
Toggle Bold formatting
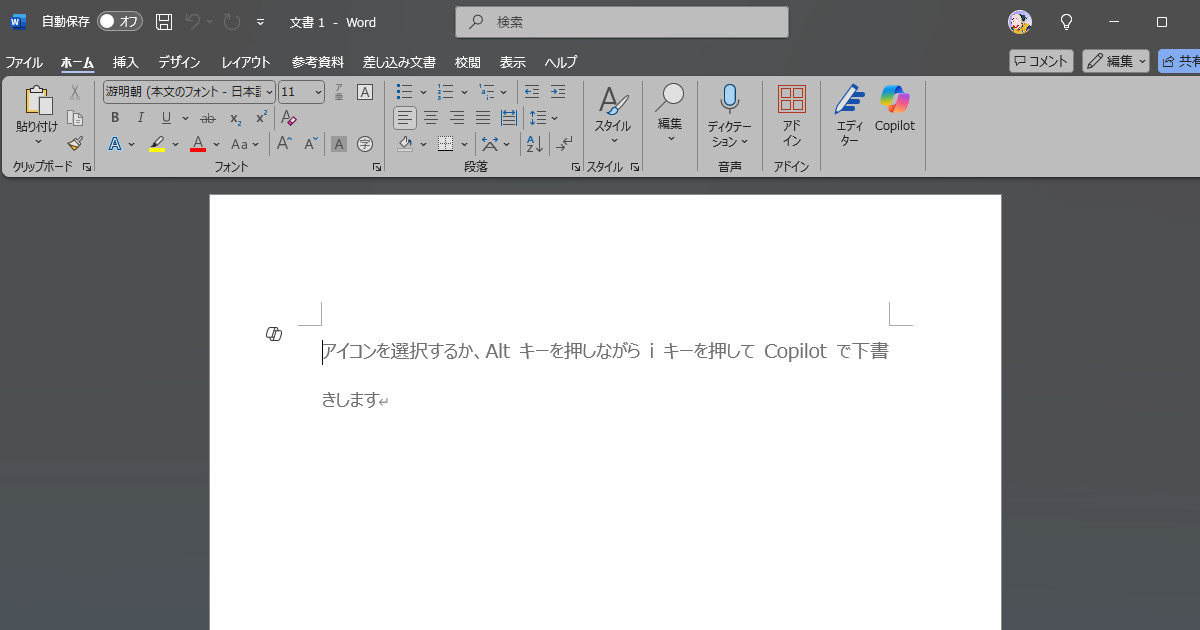coord(115,118)
